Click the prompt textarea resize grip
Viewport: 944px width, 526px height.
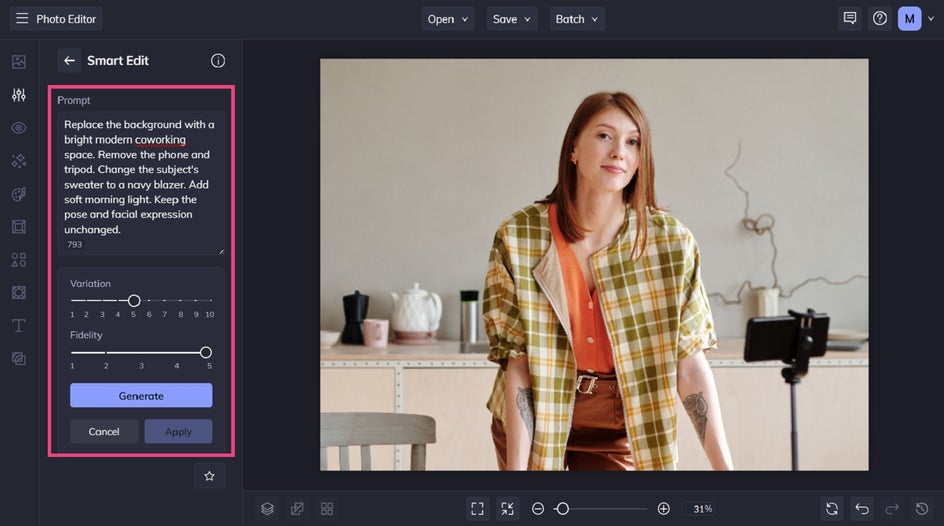point(221,251)
